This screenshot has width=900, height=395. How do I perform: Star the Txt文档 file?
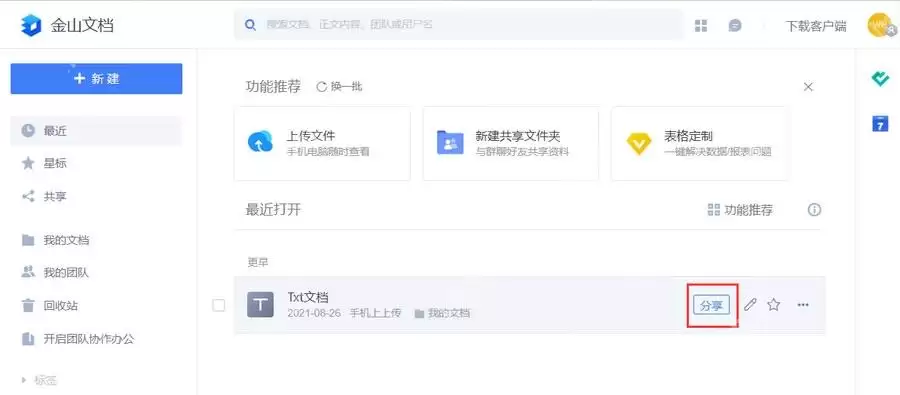click(x=774, y=305)
